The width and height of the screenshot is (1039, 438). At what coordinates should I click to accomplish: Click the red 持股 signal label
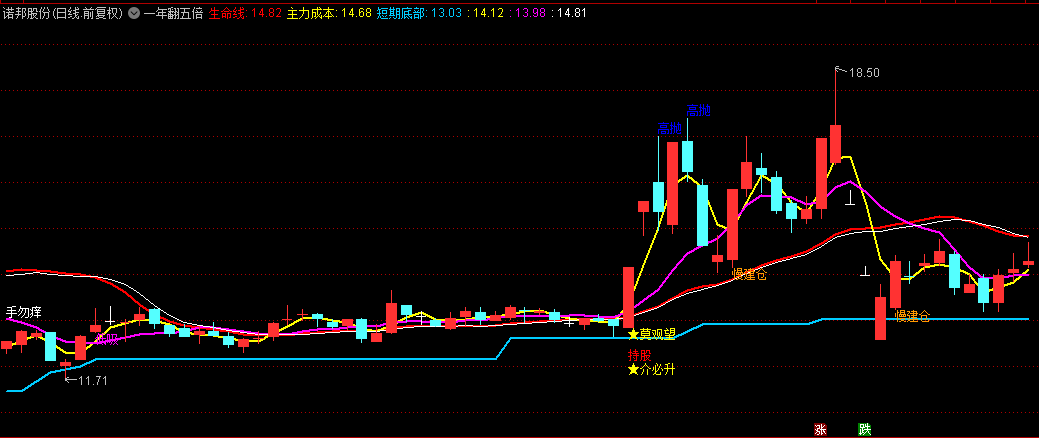(x=639, y=355)
